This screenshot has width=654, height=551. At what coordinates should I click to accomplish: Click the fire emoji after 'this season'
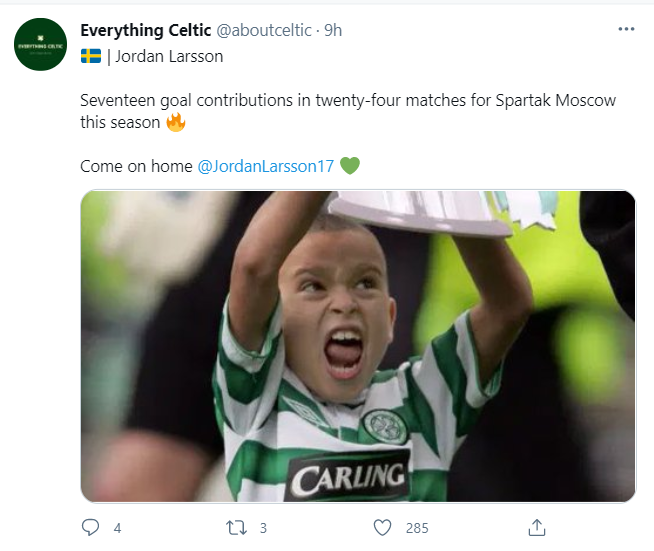176,123
